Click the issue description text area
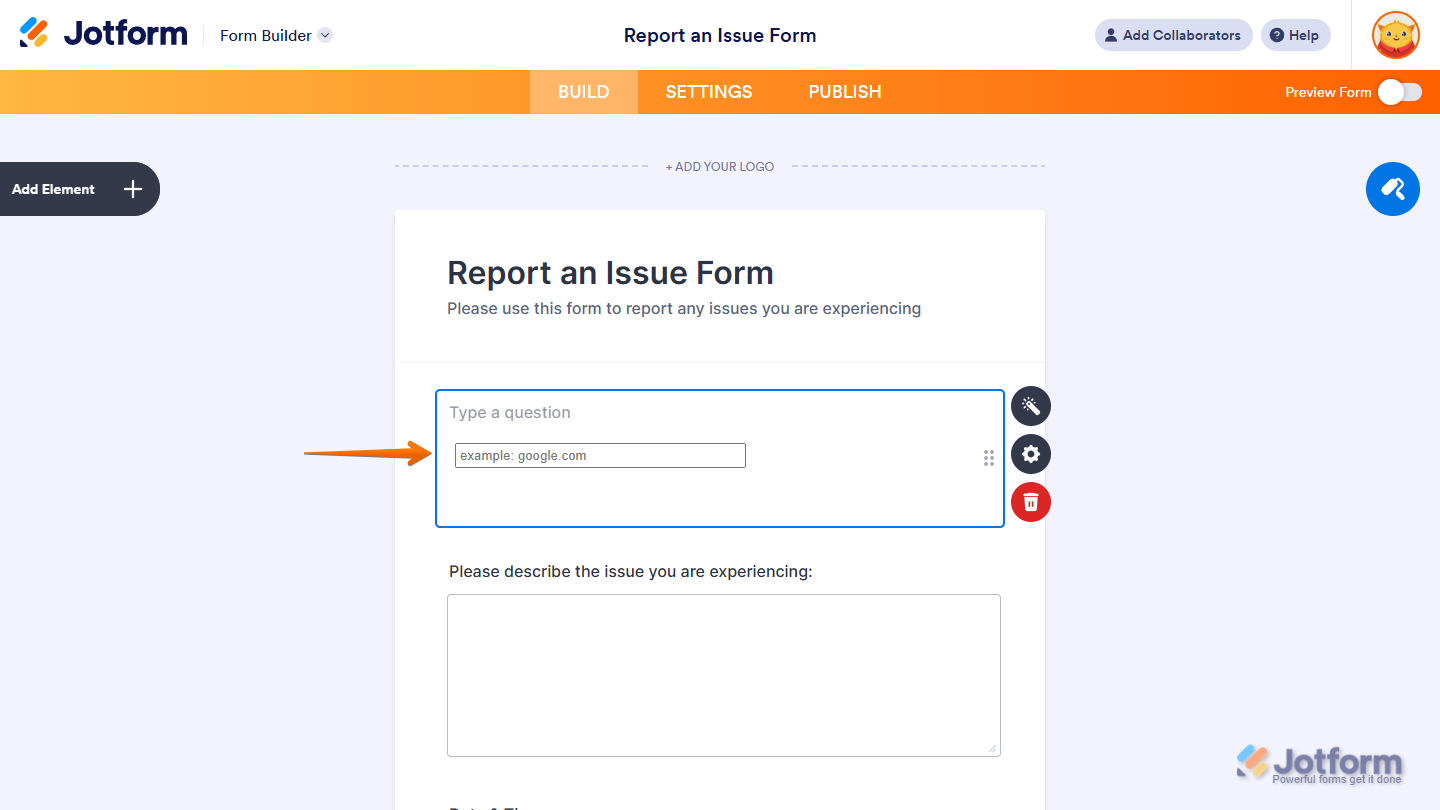The width and height of the screenshot is (1440, 810). (x=723, y=675)
